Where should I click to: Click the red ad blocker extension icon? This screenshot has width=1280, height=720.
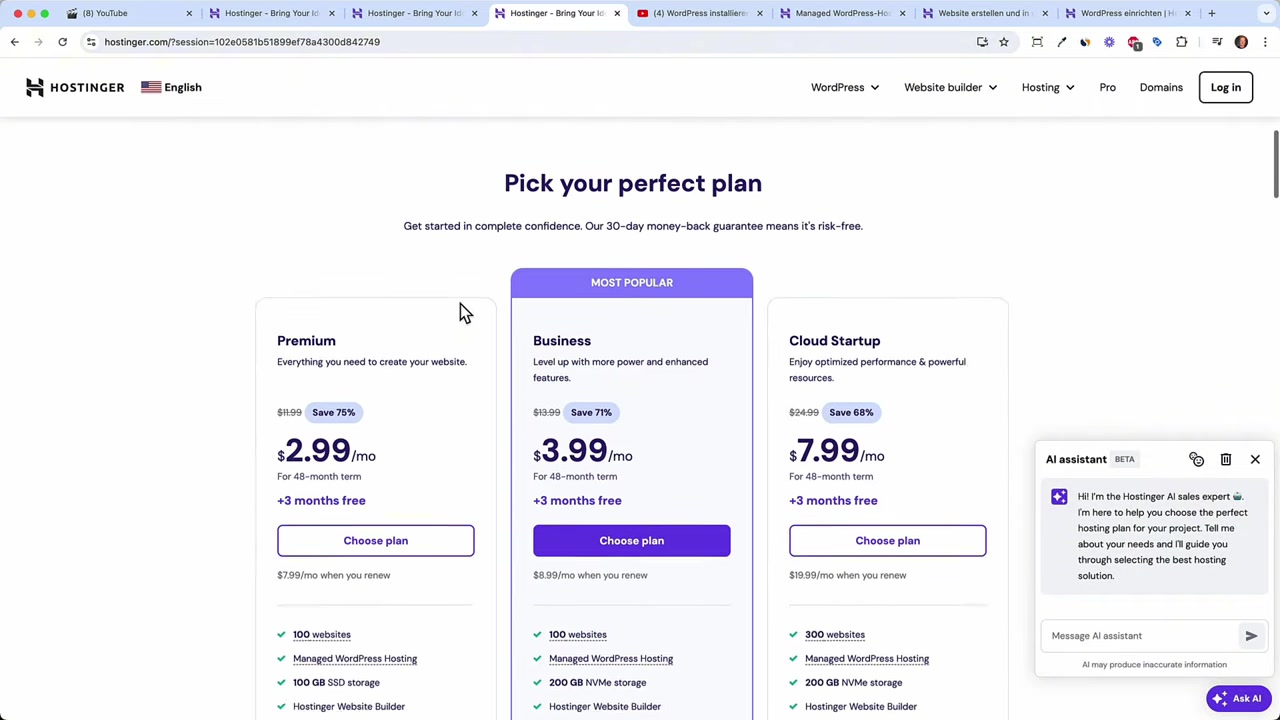coord(1134,42)
